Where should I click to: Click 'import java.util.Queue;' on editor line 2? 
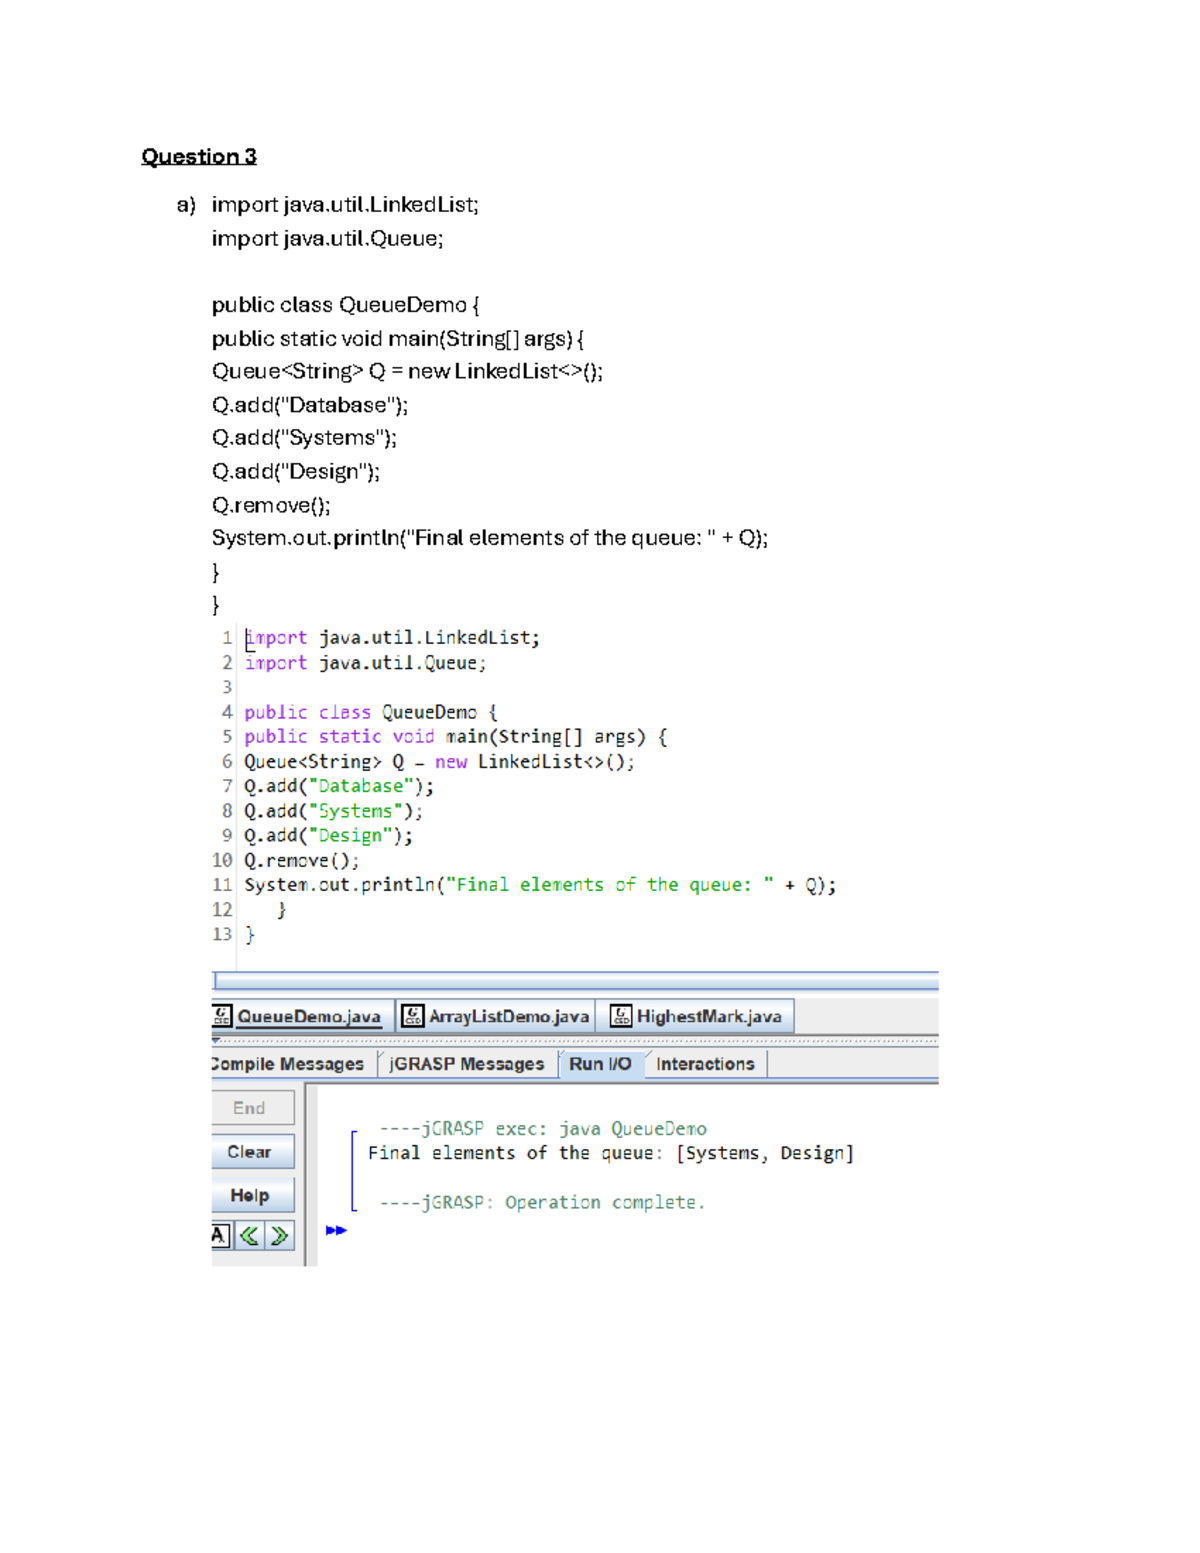coord(365,663)
